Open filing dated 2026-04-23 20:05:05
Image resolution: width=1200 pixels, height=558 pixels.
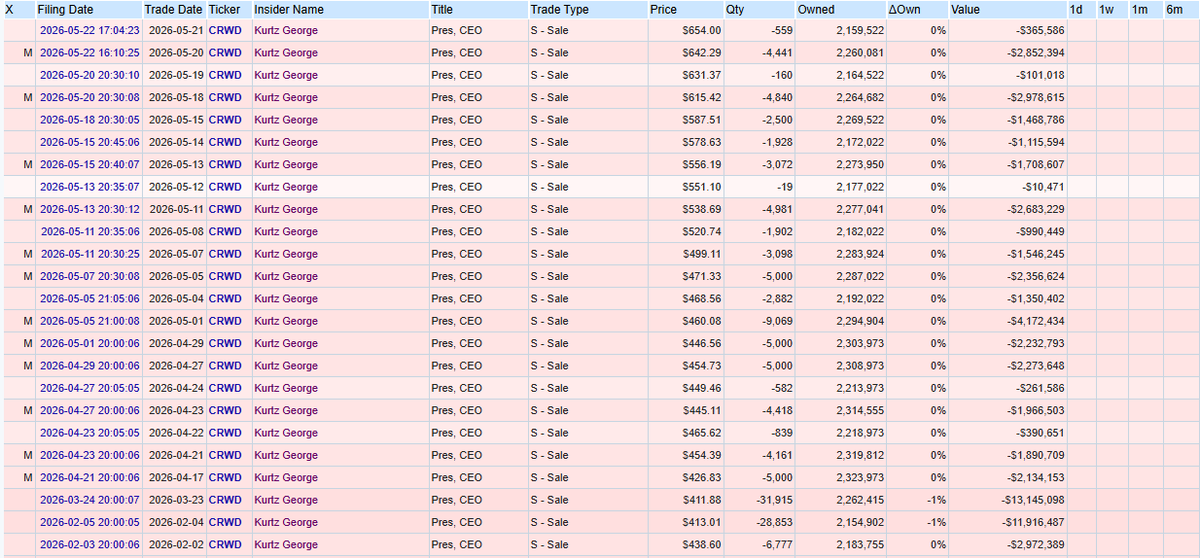tap(89, 434)
